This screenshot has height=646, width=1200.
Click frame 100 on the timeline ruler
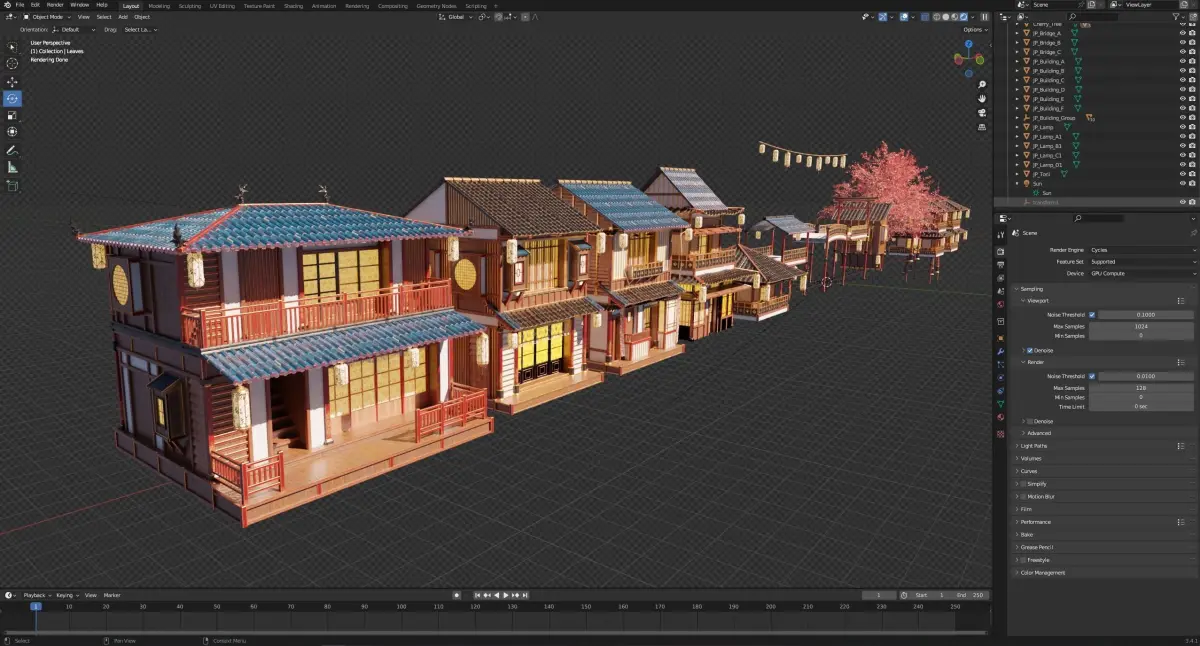401,606
